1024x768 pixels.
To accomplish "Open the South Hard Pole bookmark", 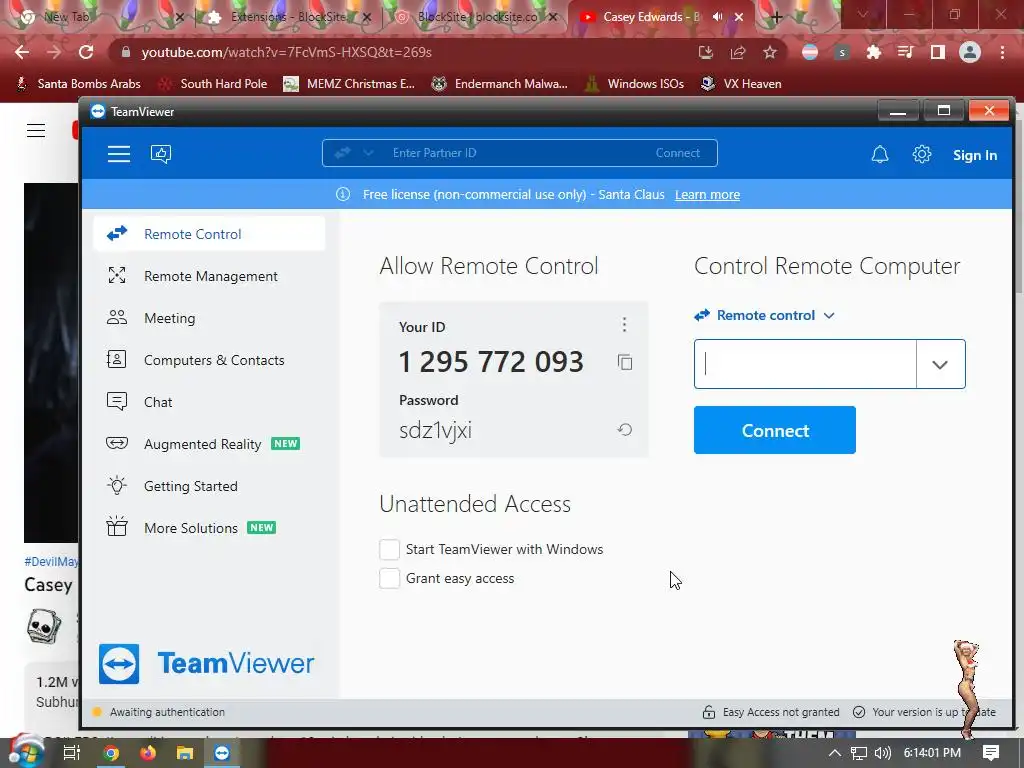I will 213,84.
